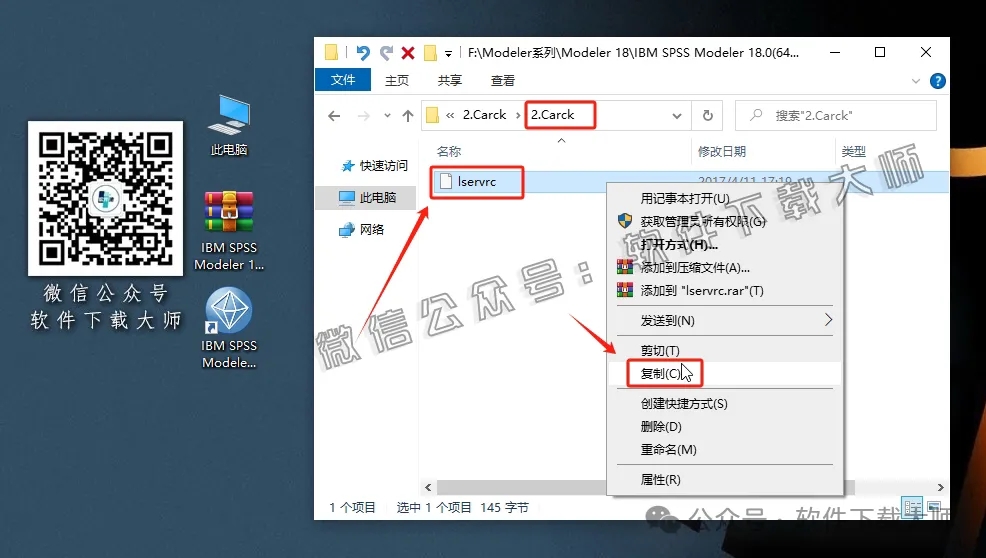This screenshot has height=558, width=986.
Task: Click the address breadcrumb double chevron
Action: tap(450, 115)
